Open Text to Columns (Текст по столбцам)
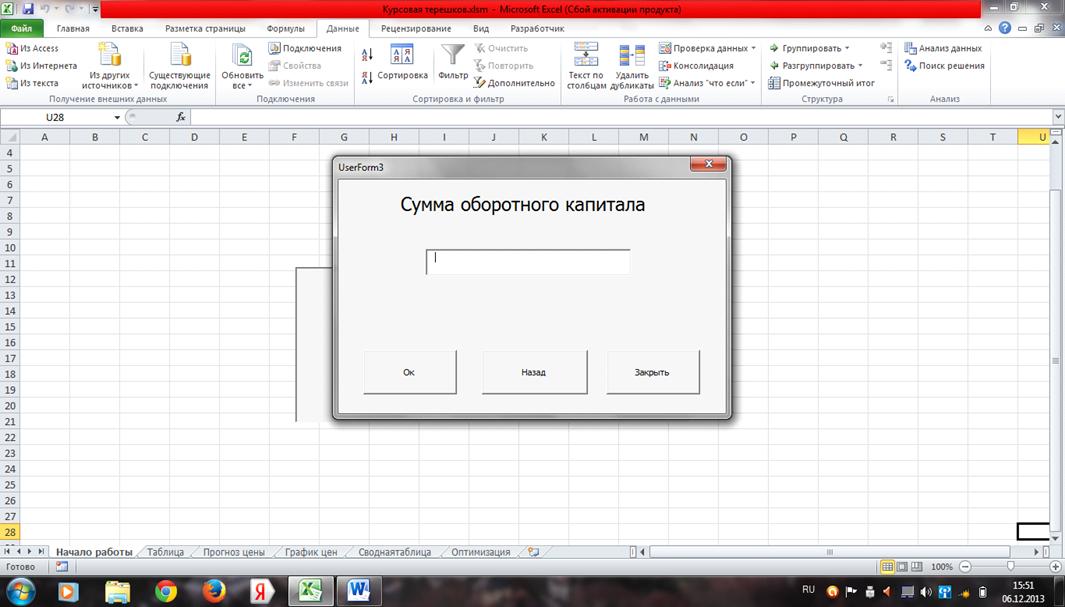This screenshot has height=607, width=1065. click(586, 66)
